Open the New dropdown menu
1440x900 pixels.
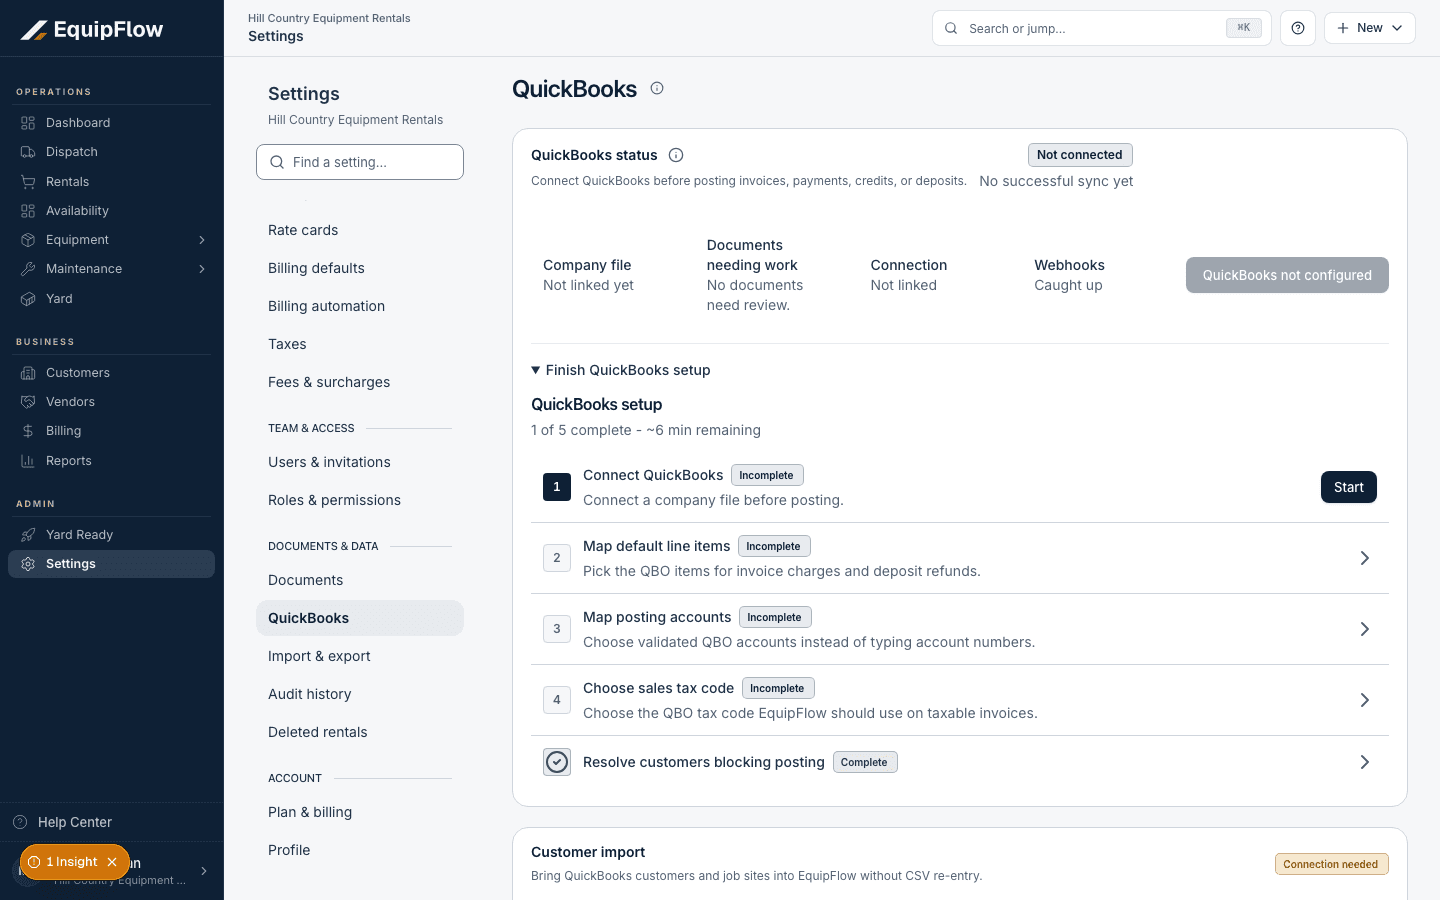click(1370, 28)
